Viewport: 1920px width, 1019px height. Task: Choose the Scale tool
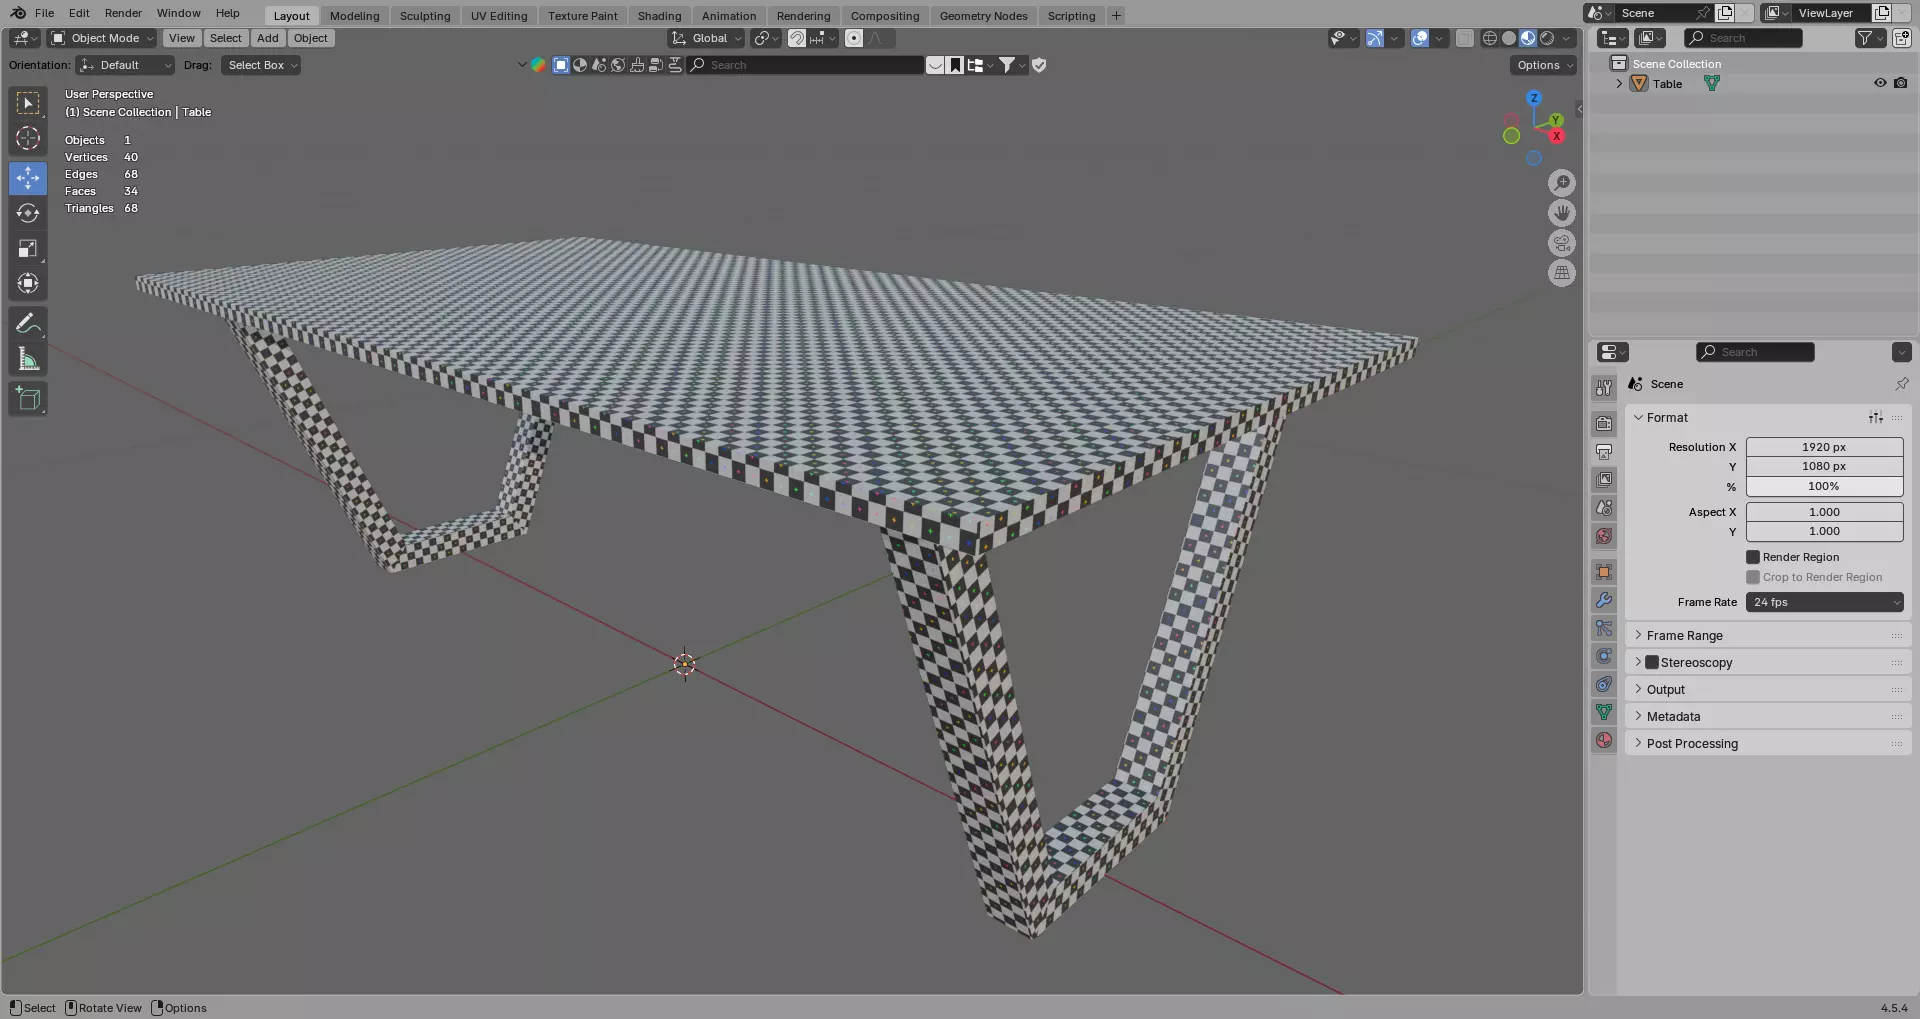(x=28, y=248)
